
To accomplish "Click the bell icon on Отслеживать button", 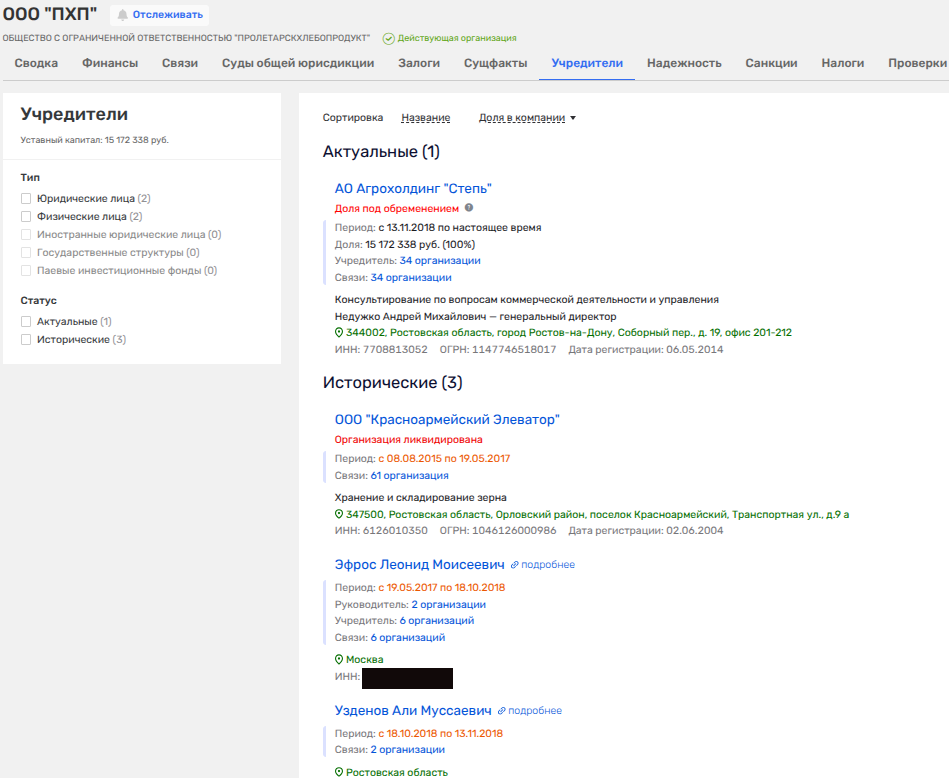I will tap(123, 15).
